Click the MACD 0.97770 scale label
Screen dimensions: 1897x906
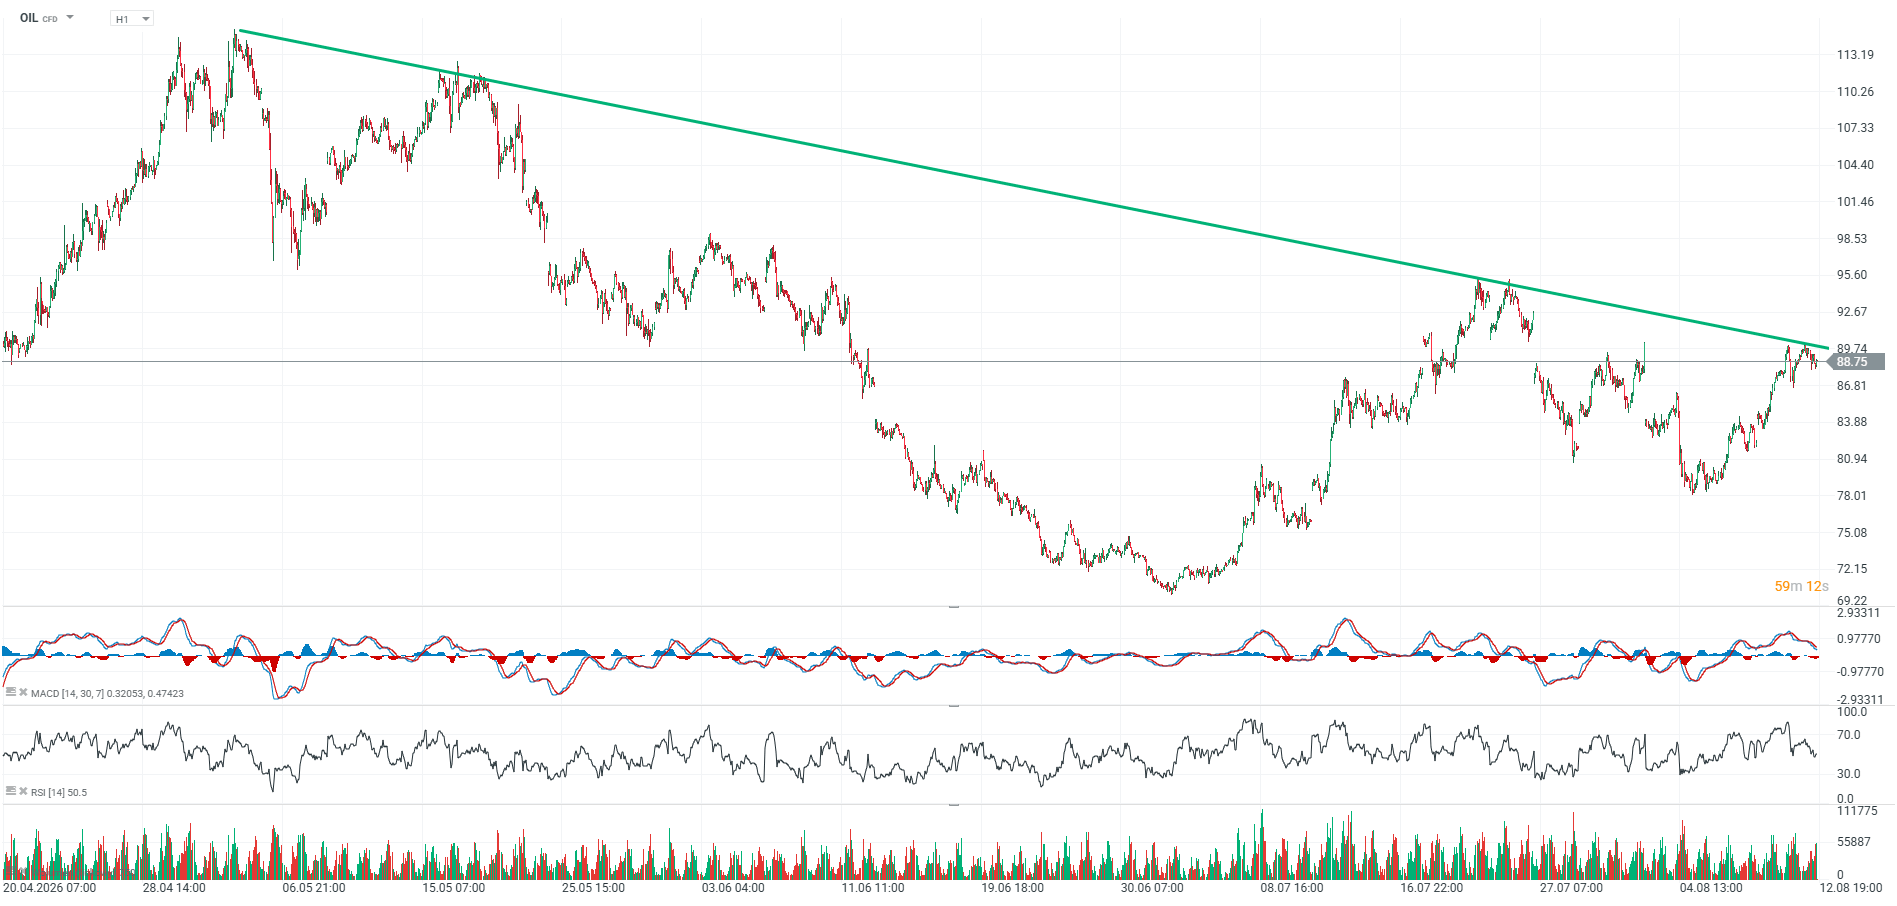(x=1859, y=639)
